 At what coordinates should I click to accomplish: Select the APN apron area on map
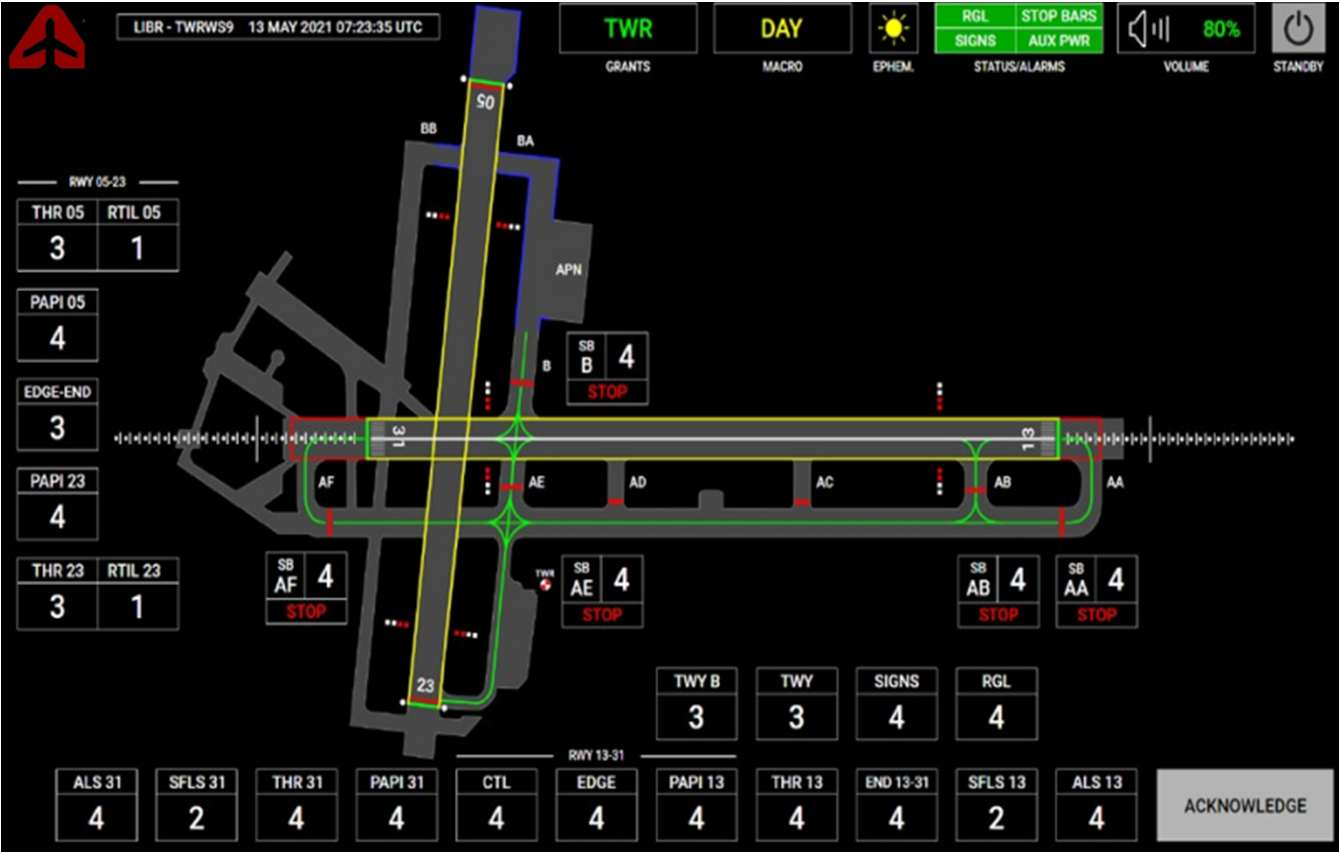pos(568,269)
